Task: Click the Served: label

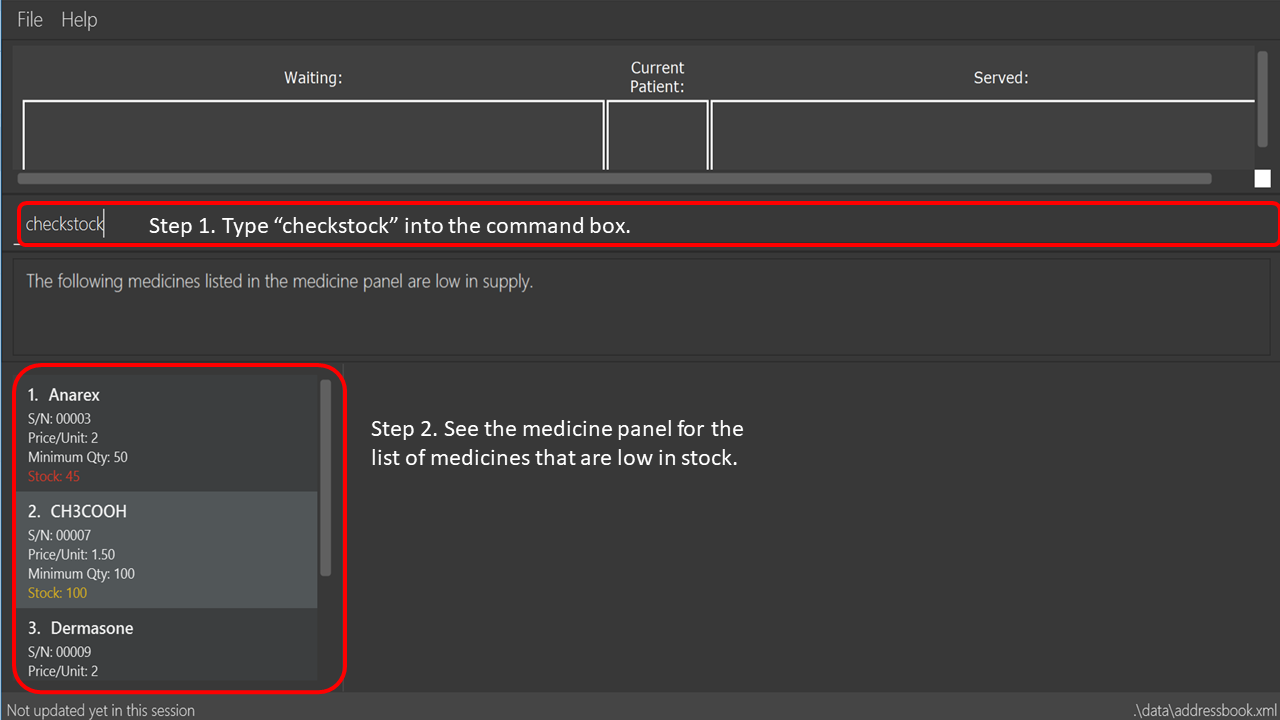Action: (x=1001, y=78)
